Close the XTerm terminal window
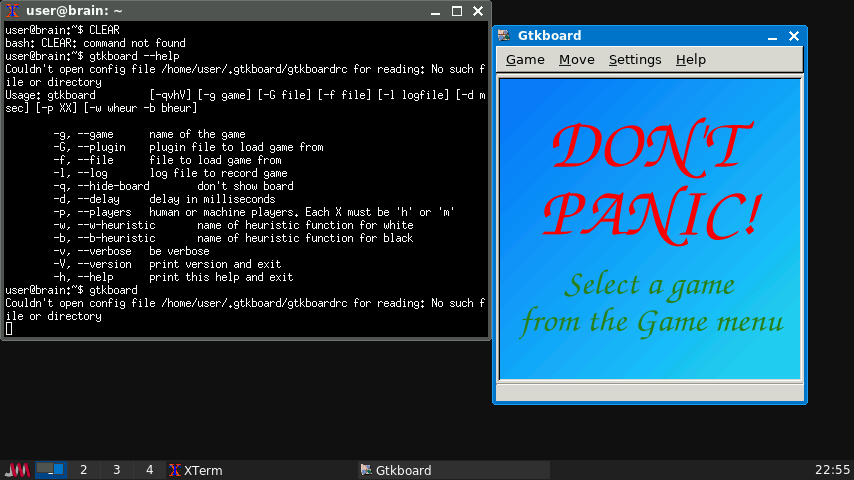 pyautogui.click(x=478, y=11)
